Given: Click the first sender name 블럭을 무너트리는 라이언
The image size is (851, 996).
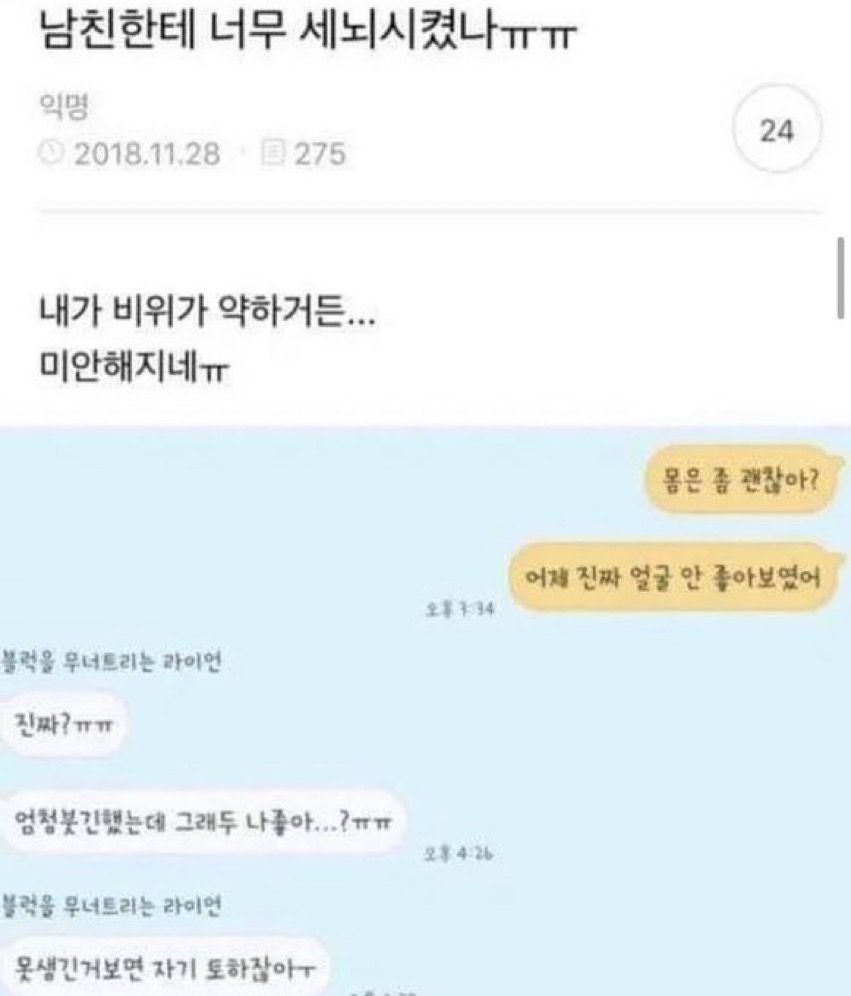Looking at the screenshot, I should pyautogui.click(x=112, y=661).
